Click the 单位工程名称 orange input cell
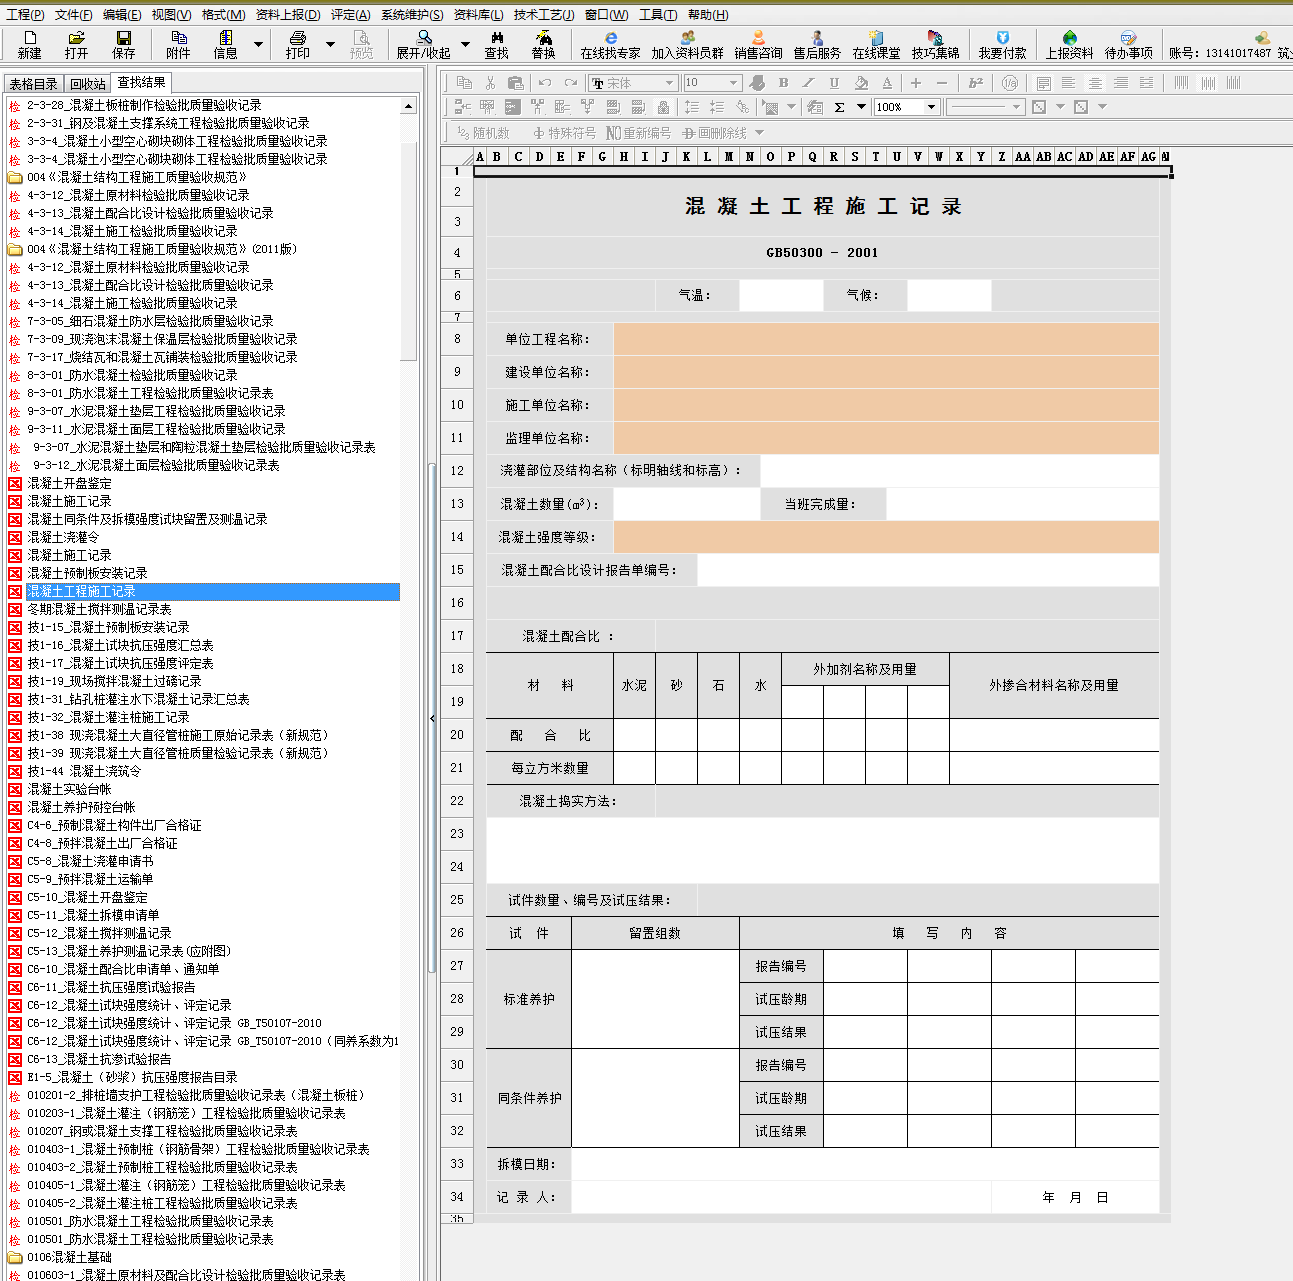The width and height of the screenshot is (1293, 1281). point(886,339)
